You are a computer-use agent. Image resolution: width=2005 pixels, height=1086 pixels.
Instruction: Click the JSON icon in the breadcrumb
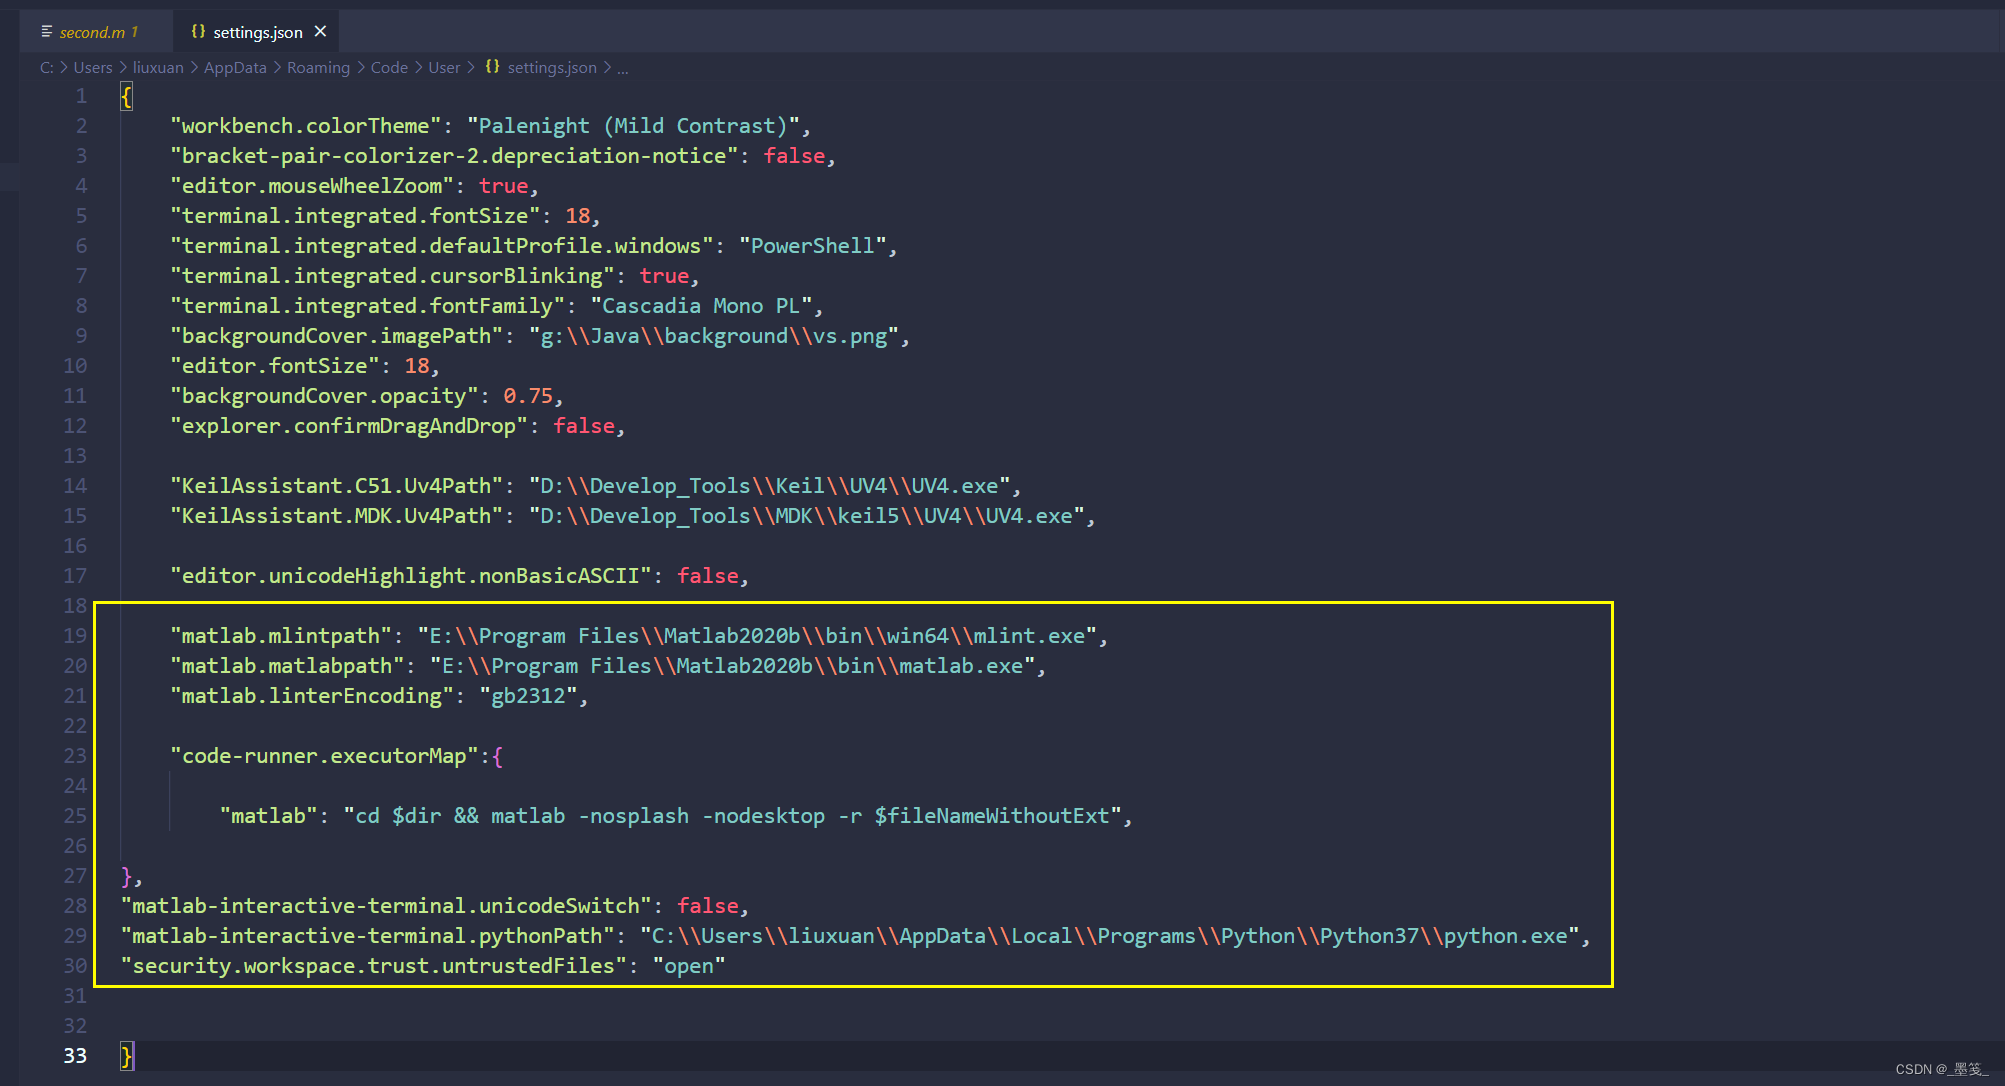pos(492,67)
